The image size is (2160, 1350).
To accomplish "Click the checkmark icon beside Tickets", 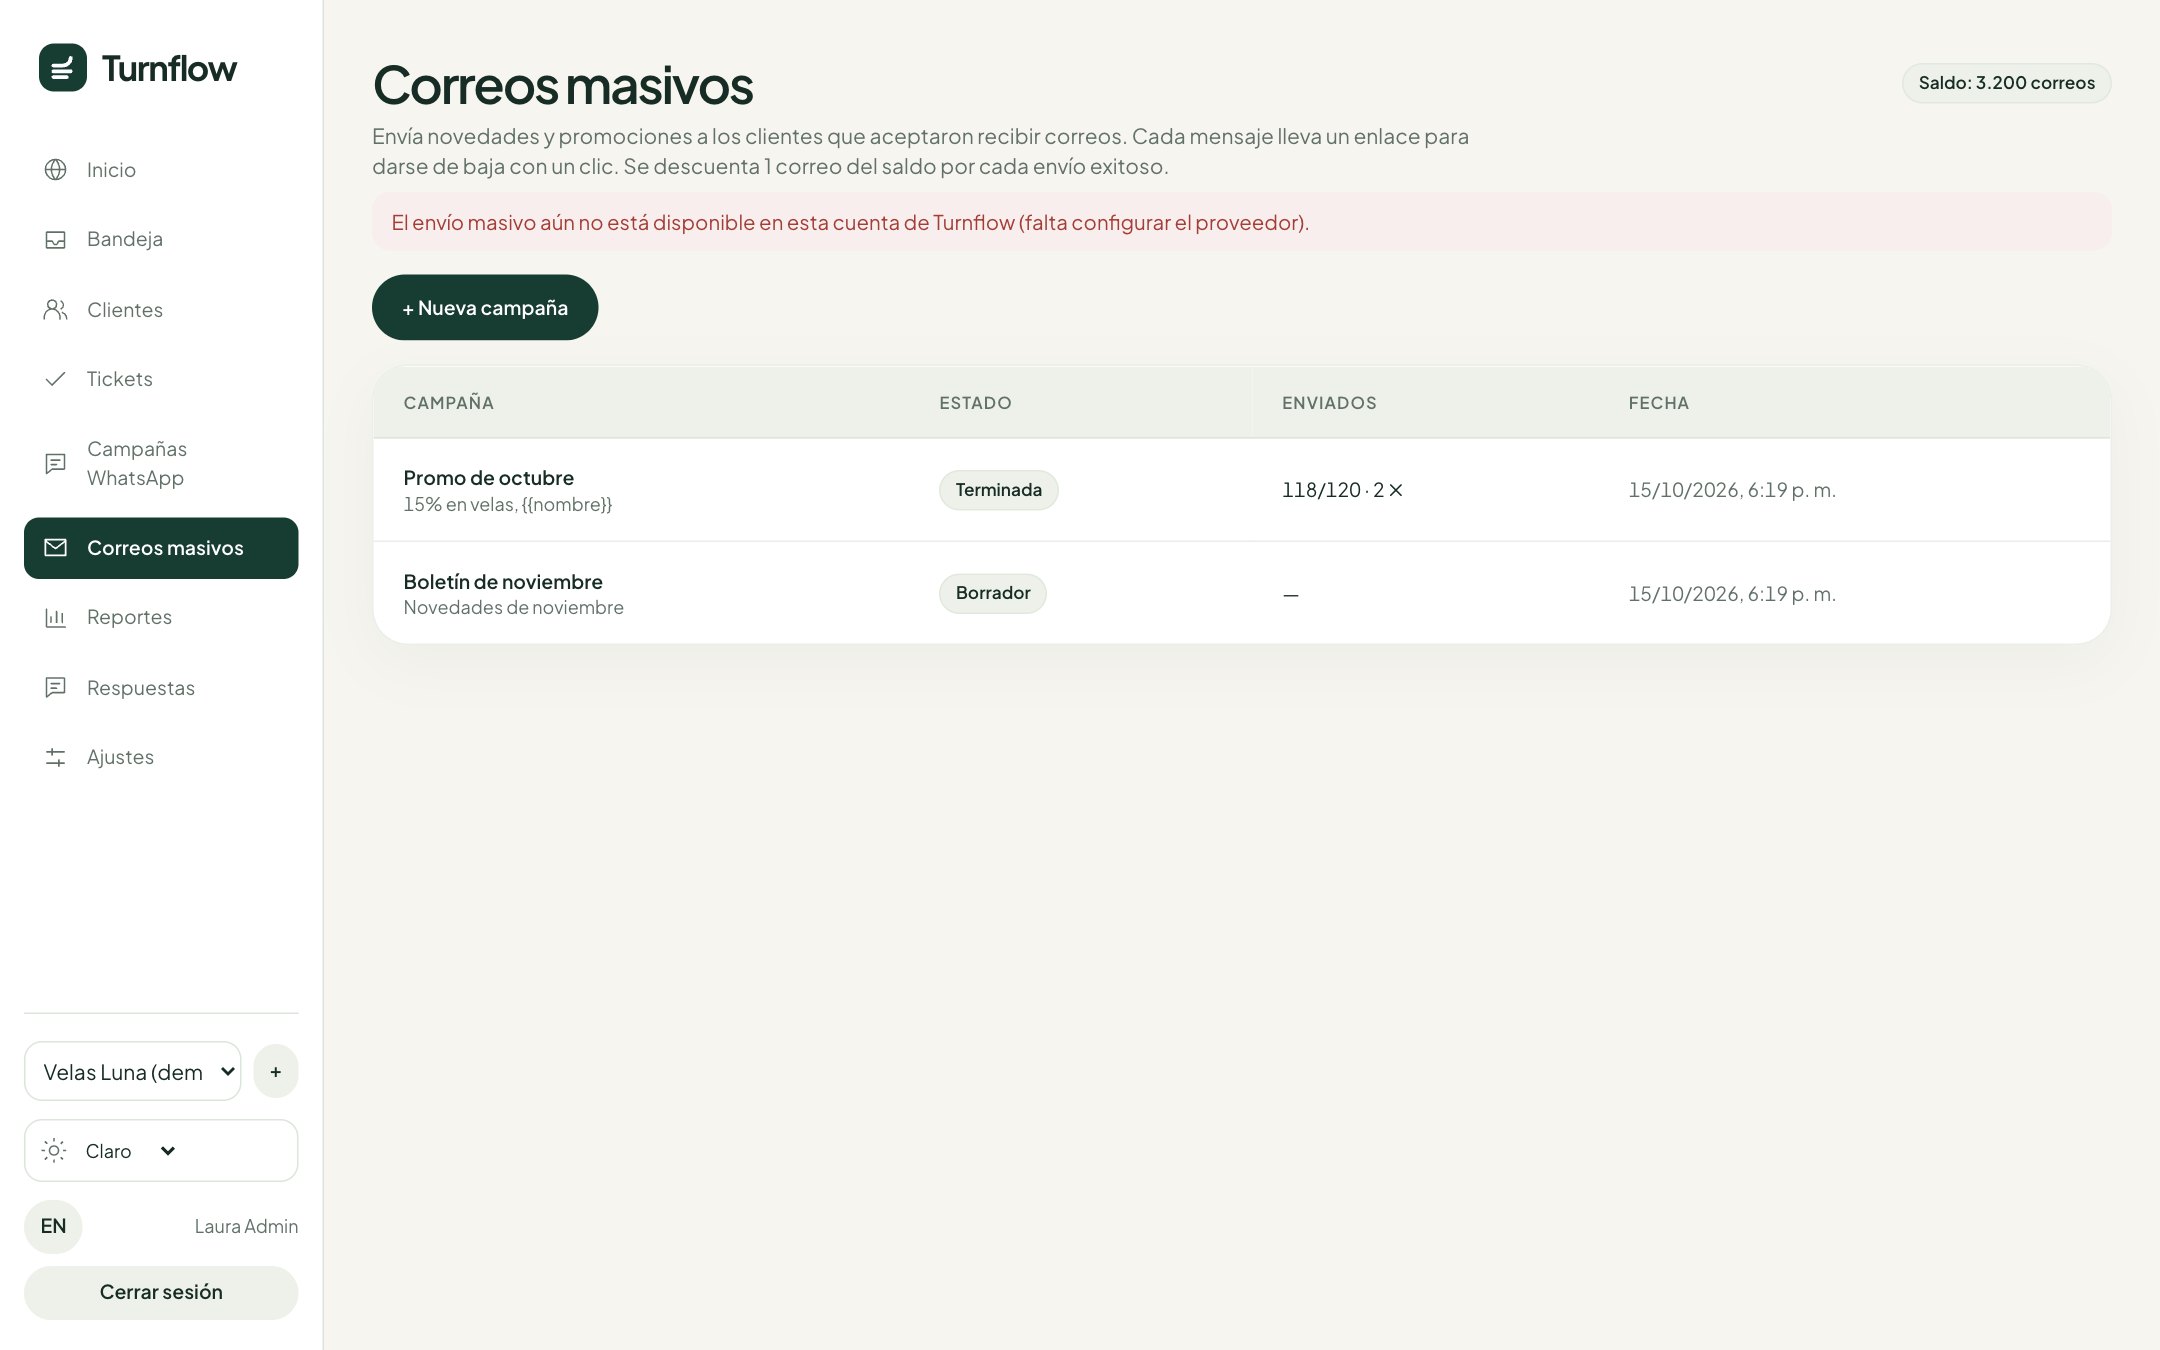I will [56, 379].
